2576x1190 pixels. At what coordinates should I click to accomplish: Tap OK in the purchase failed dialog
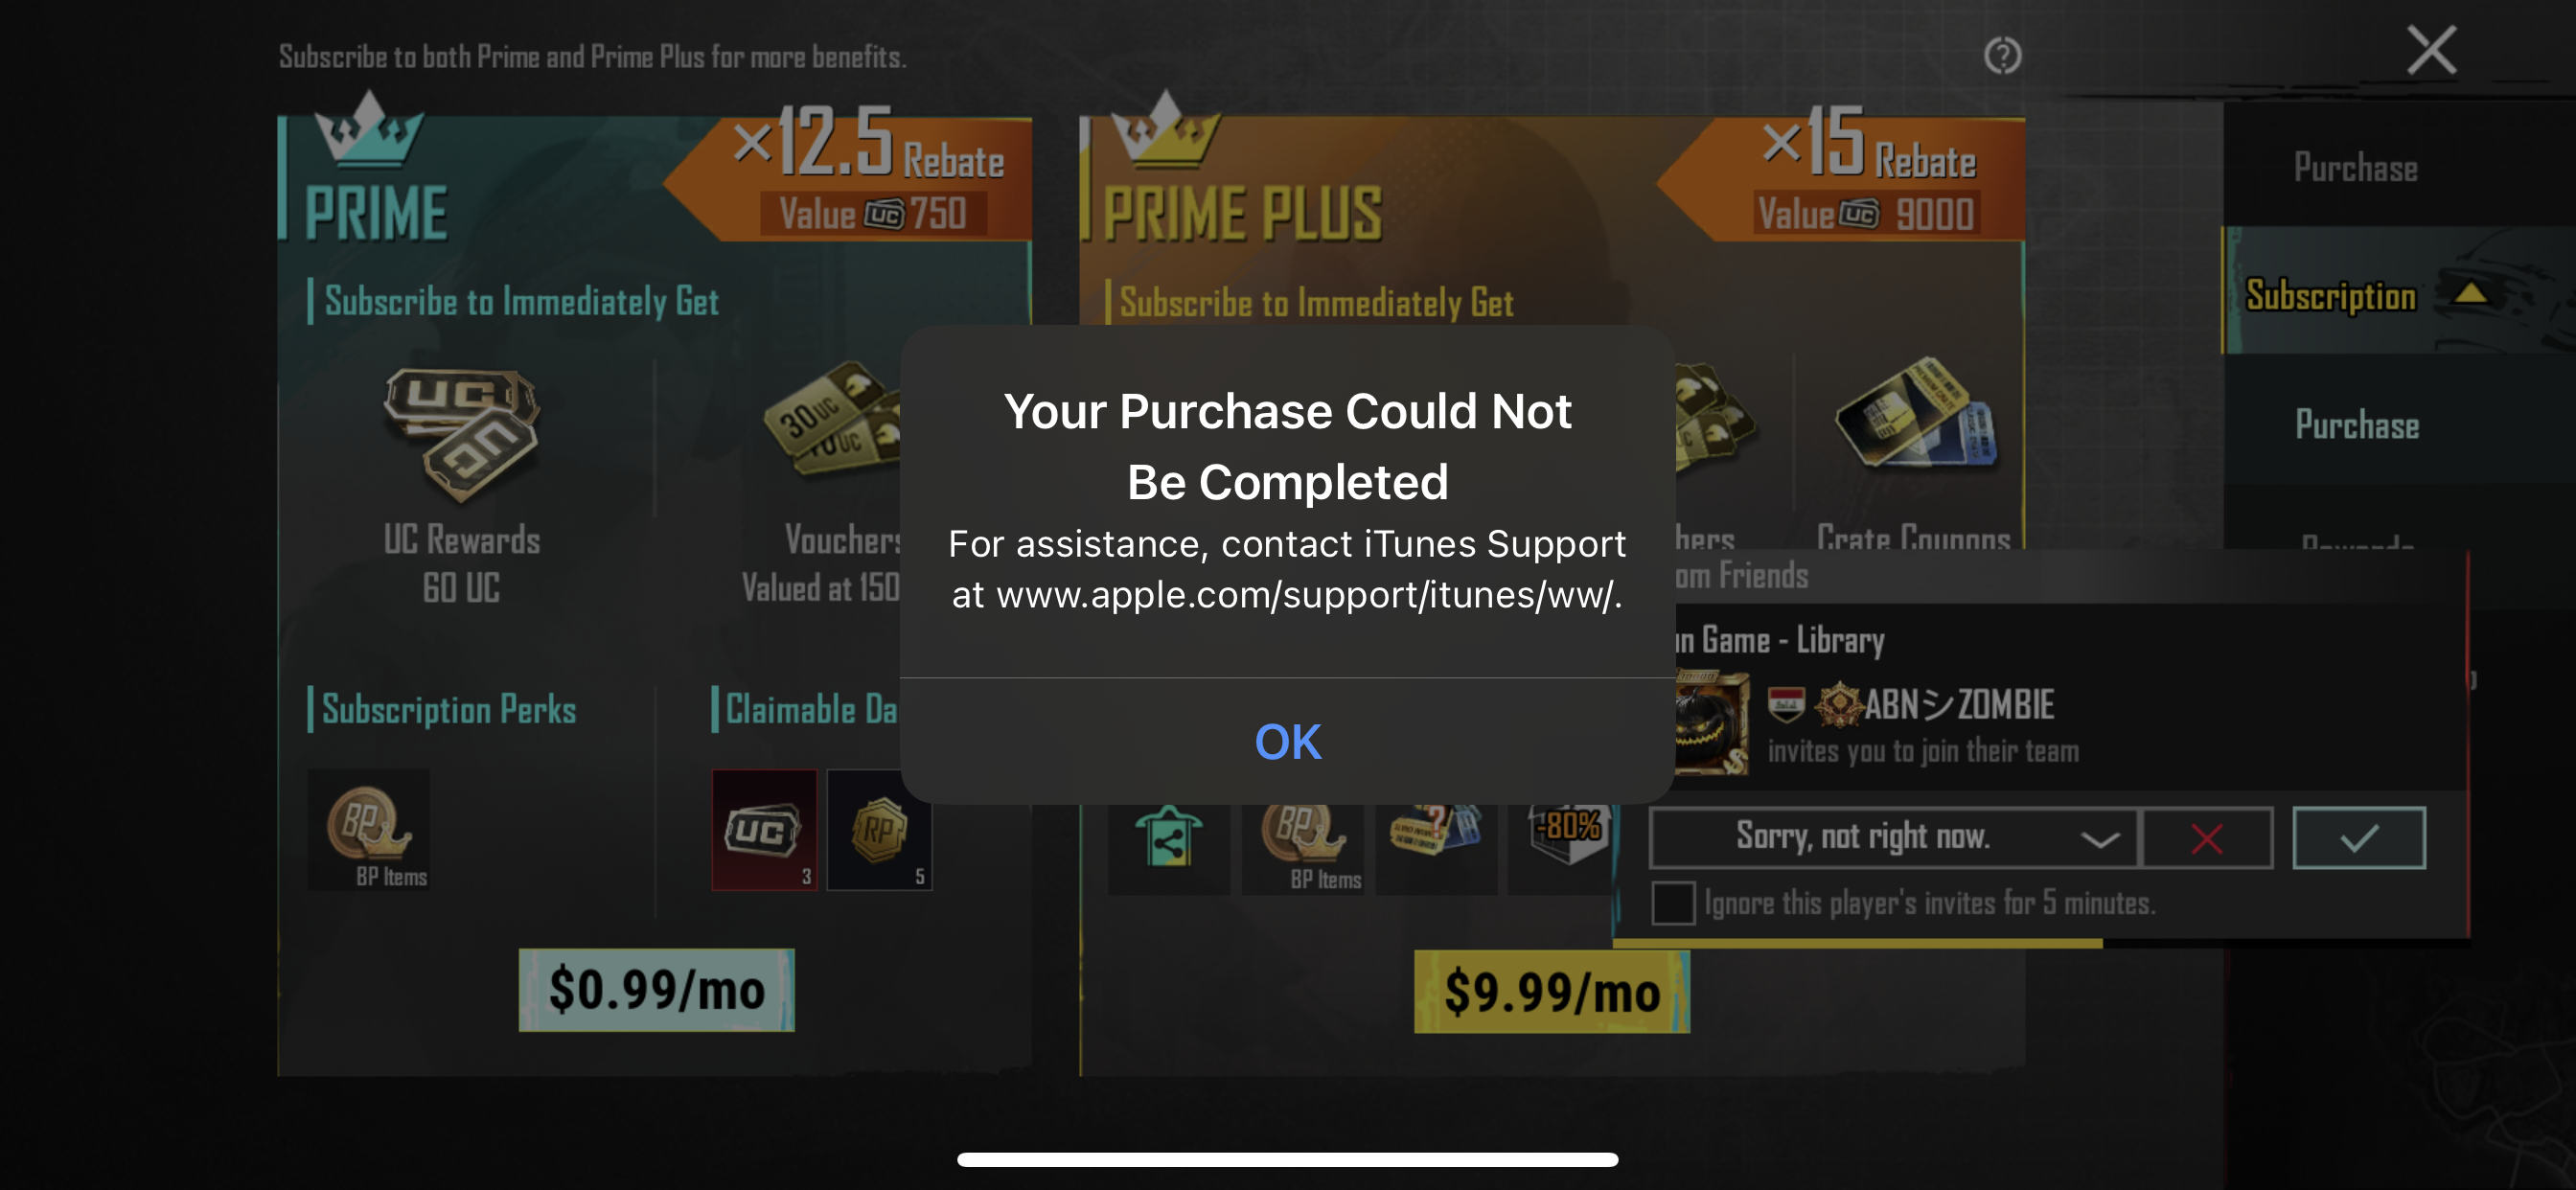(1287, 742)
